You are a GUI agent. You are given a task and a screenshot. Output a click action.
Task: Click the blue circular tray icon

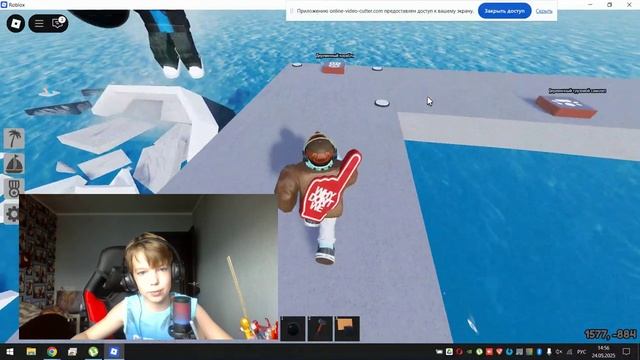point(509,351)
